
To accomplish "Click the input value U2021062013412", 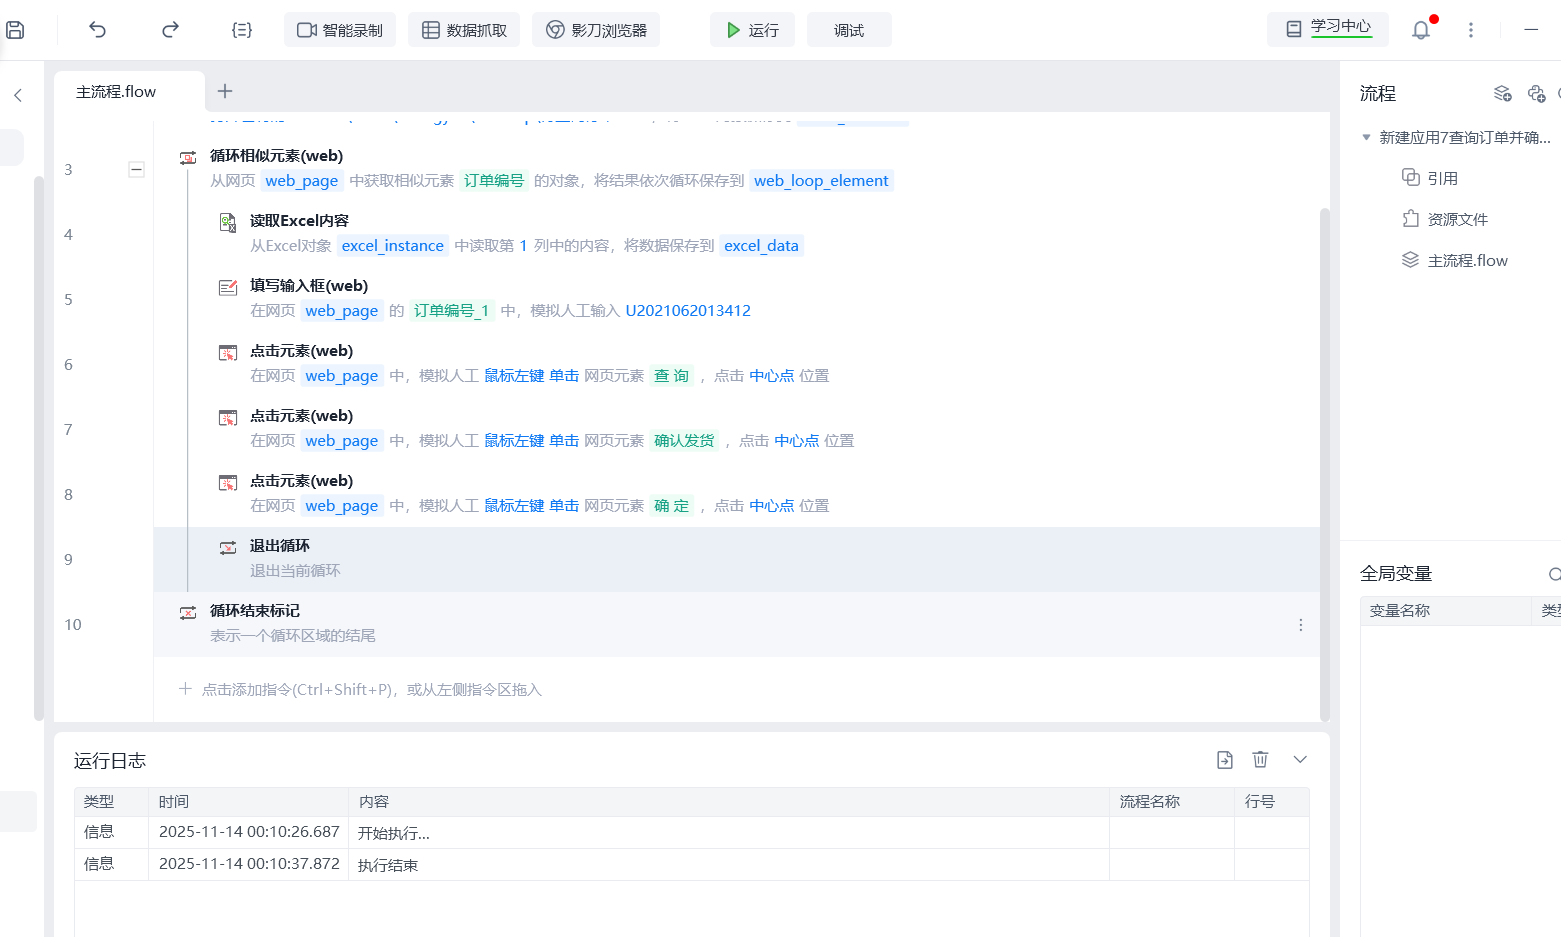I will pos(688,311).
